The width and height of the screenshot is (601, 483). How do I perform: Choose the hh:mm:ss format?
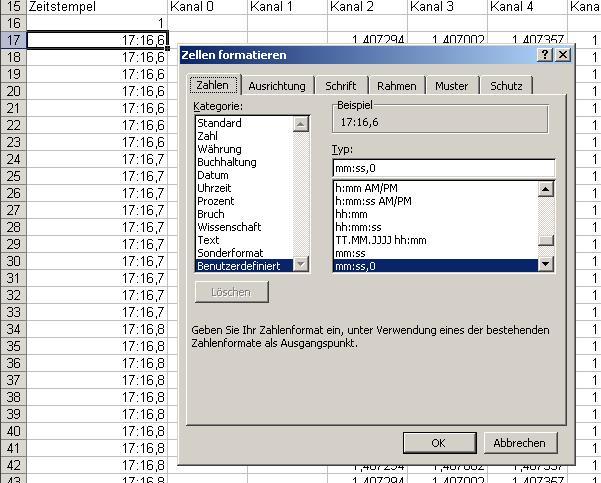[436, 227]
